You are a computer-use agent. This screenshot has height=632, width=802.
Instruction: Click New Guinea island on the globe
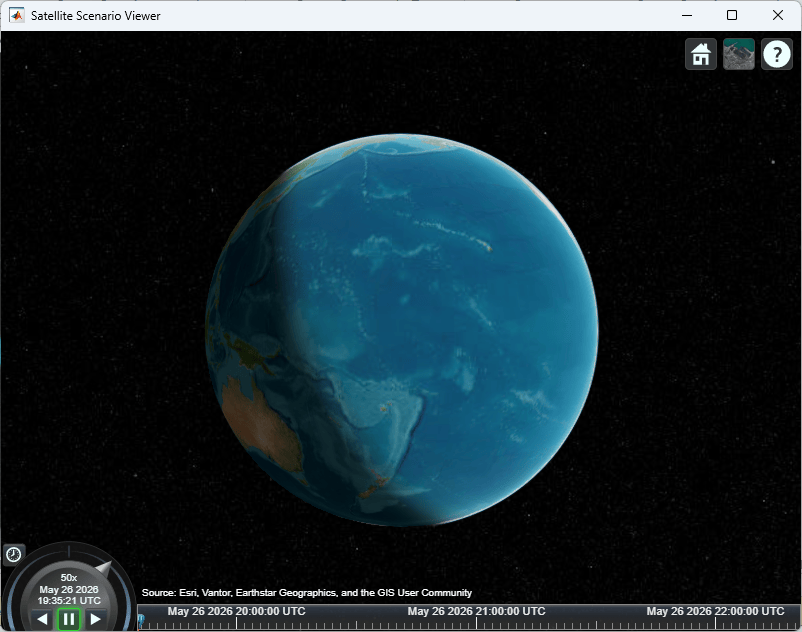pos(252,351)
